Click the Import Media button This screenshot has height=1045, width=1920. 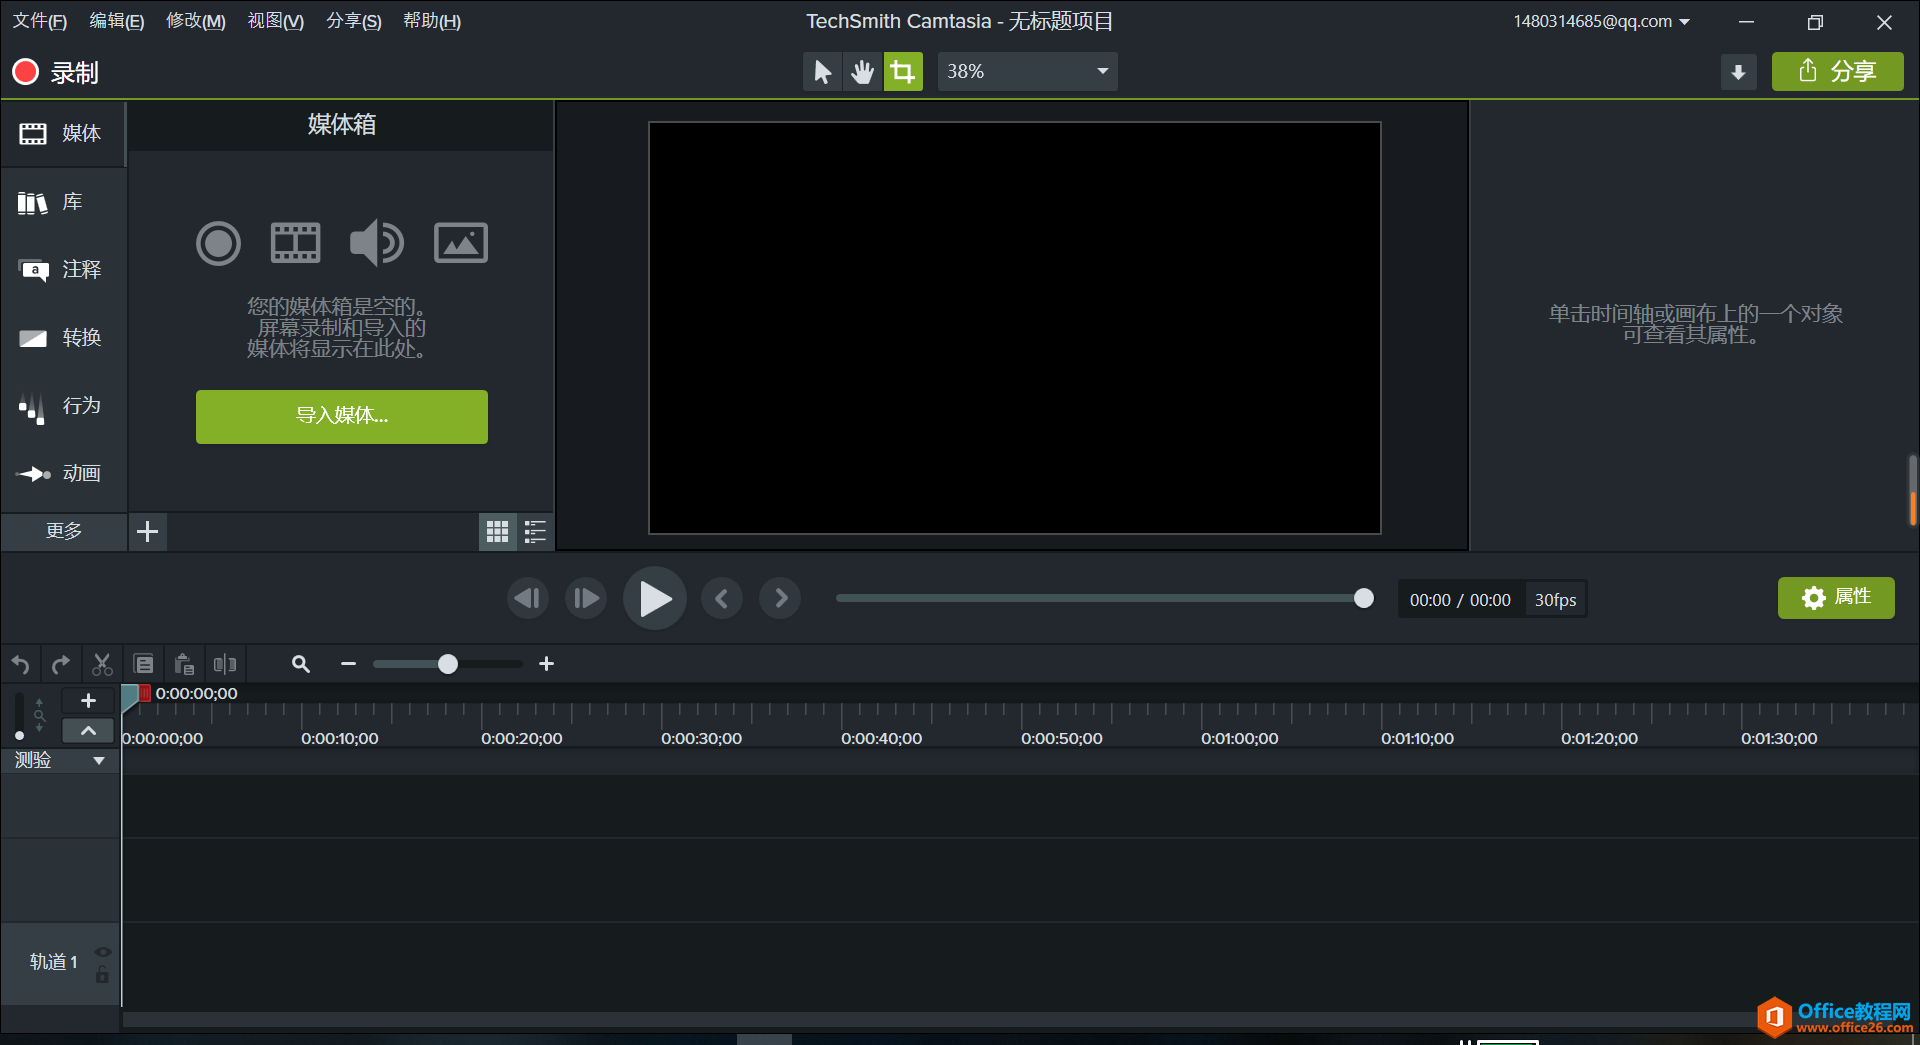341,416
